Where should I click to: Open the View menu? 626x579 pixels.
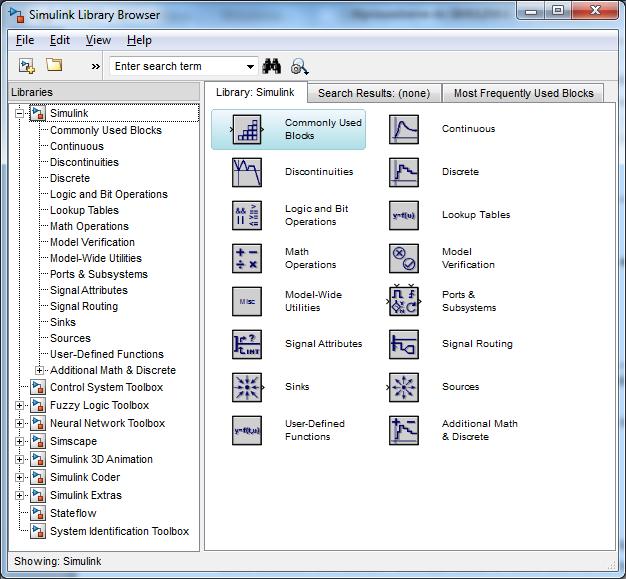tap(98, 40)
